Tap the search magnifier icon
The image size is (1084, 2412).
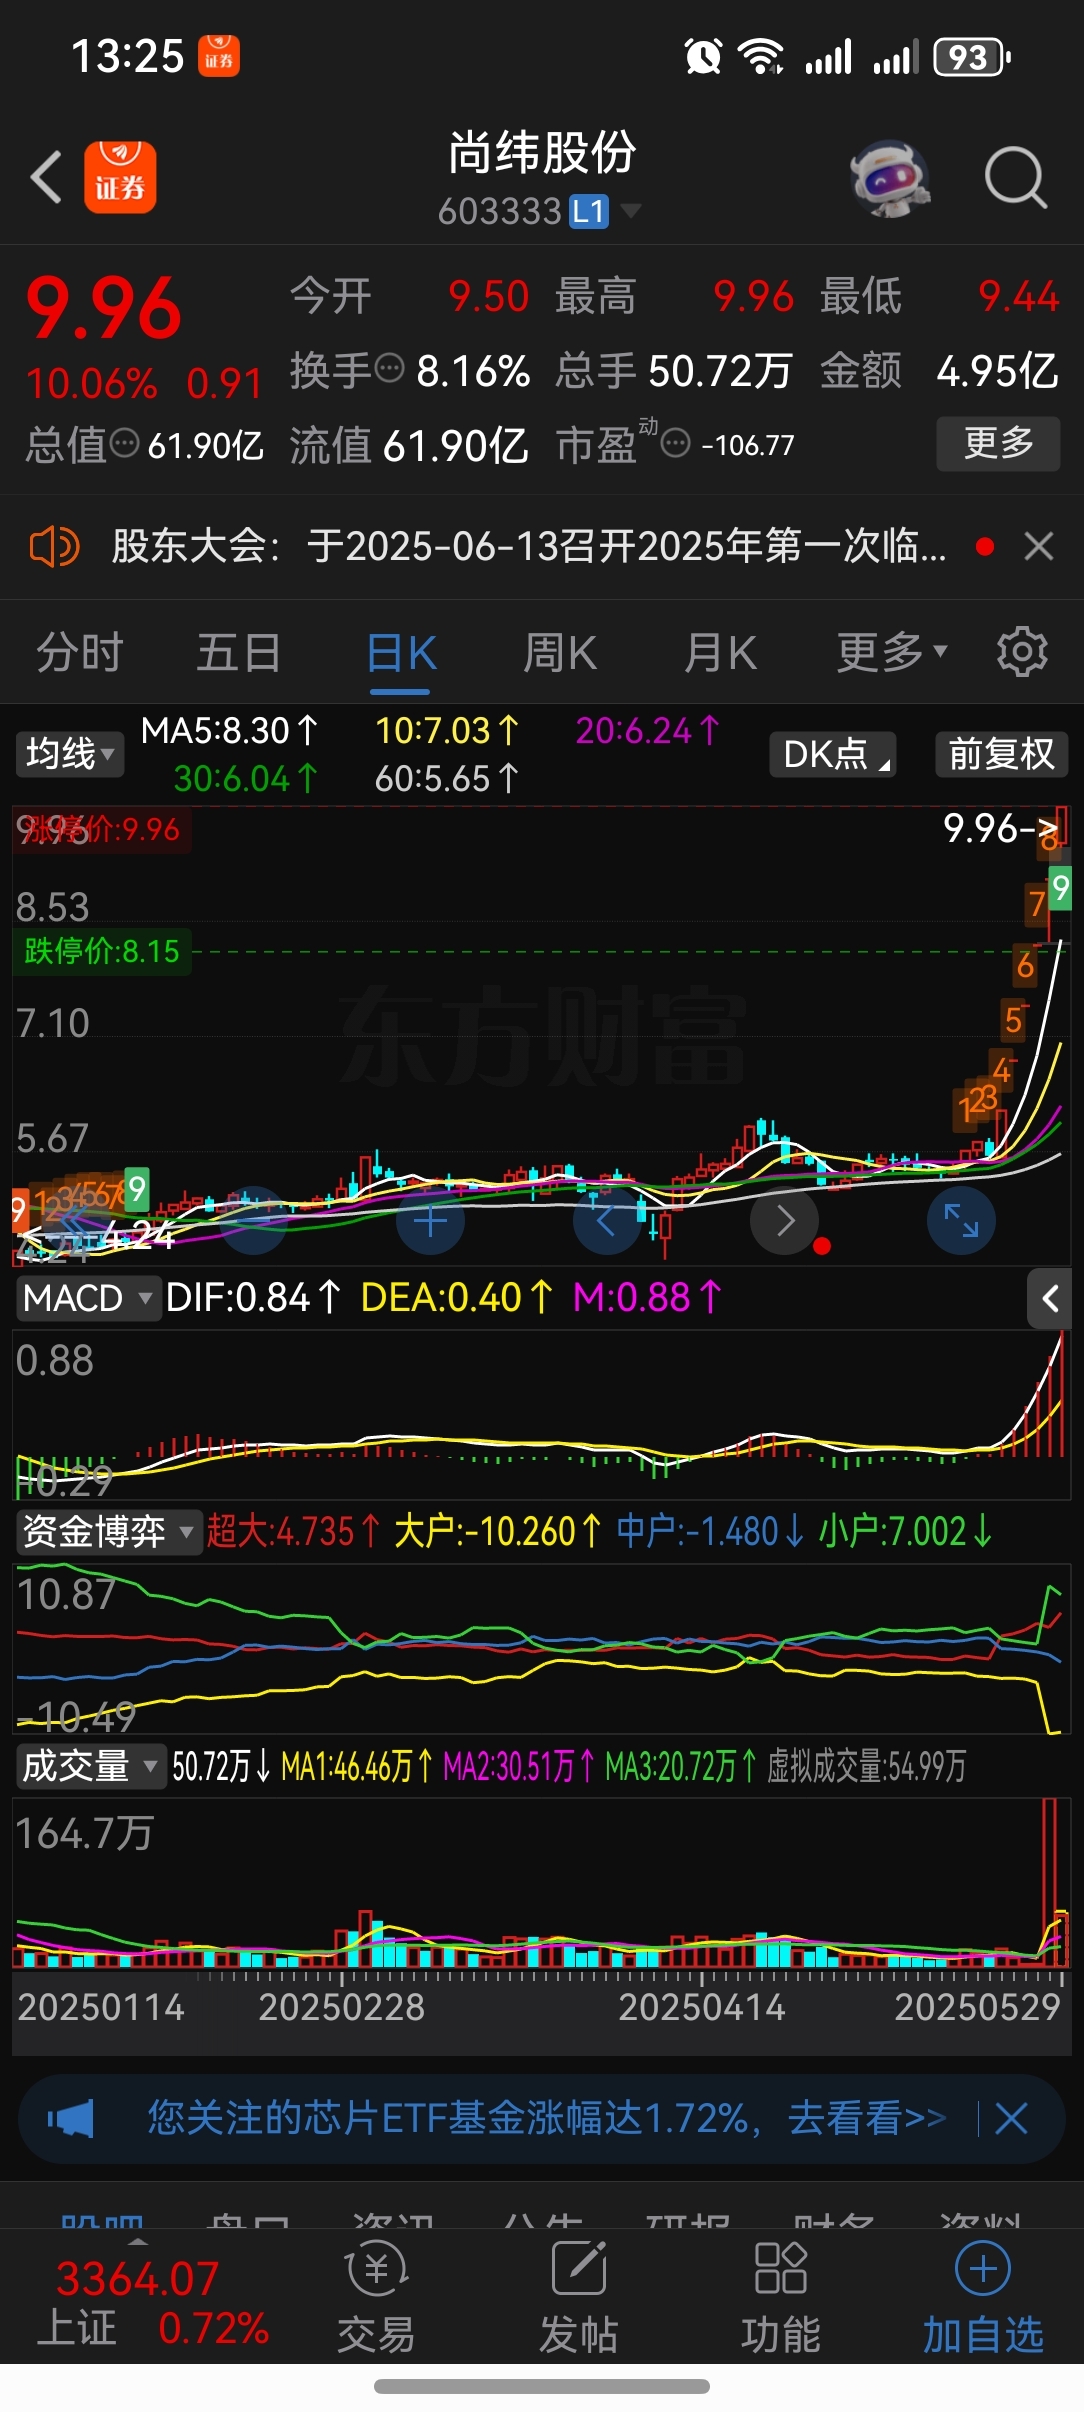[x=1016, y=178]
